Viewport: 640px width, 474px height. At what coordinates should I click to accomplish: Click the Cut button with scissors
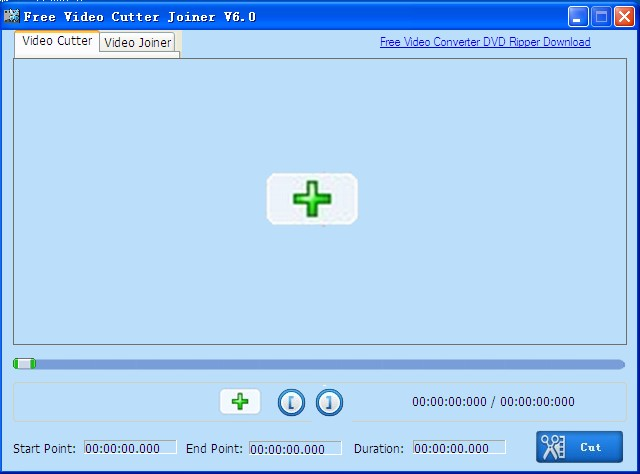(580, 447)
